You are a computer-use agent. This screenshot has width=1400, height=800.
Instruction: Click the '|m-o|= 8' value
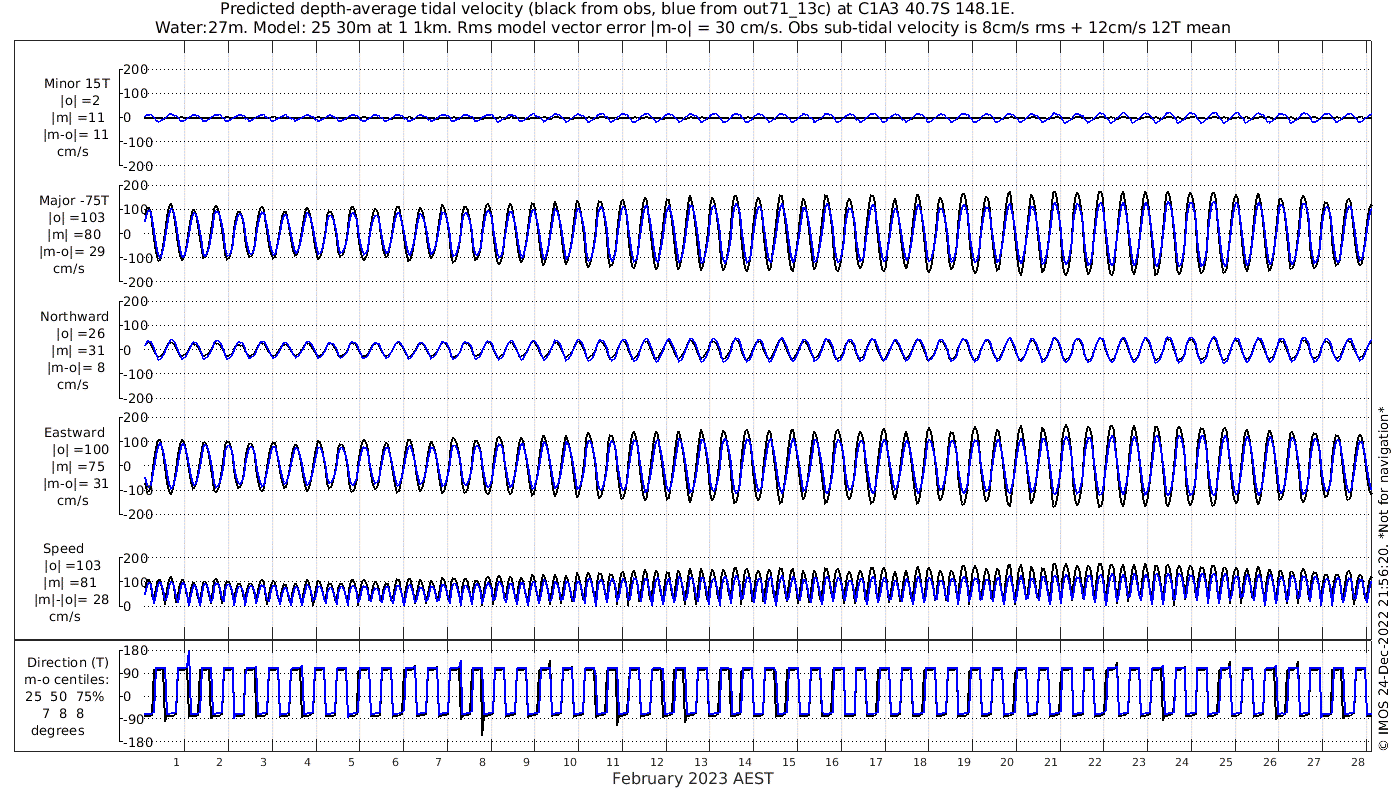[x=76, y=368]
